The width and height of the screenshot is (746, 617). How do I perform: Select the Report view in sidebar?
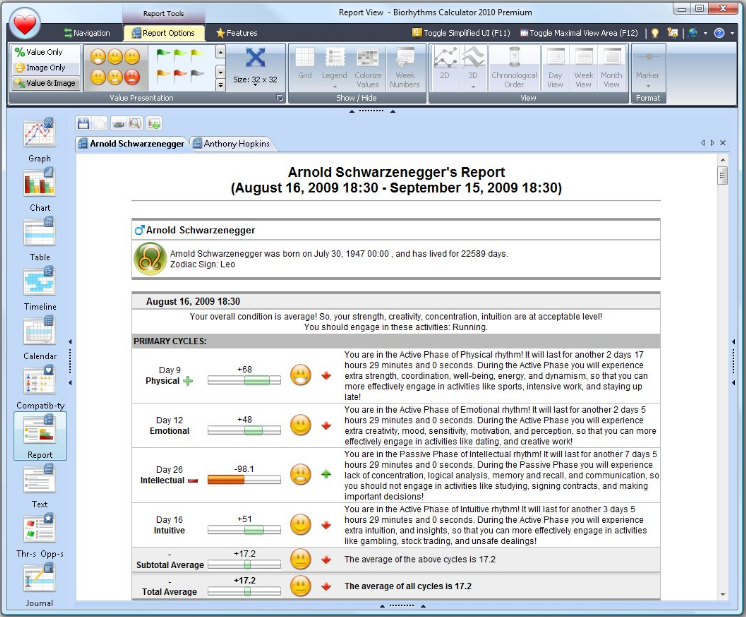pos(39,436)
